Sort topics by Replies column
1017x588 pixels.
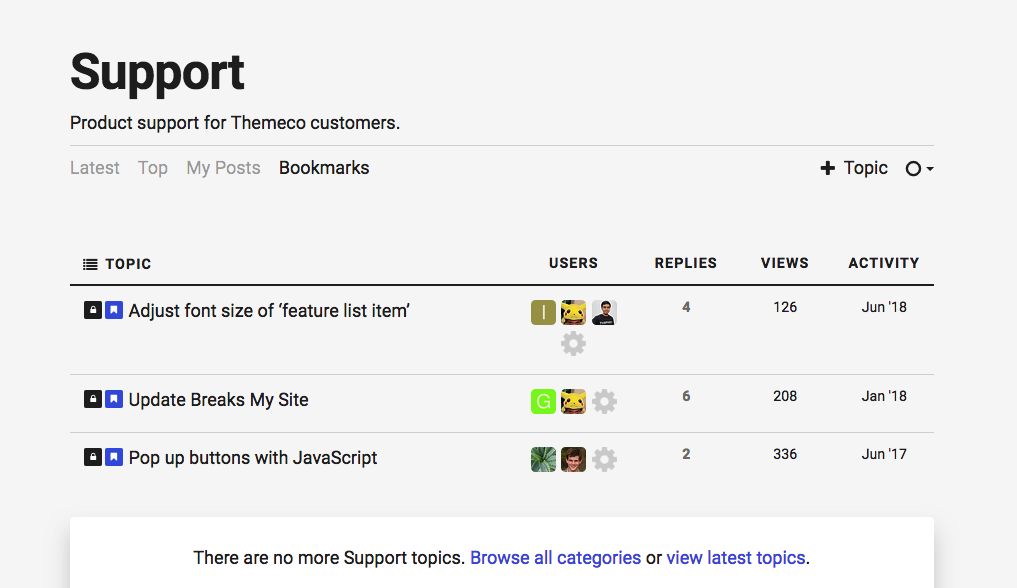[x=686, y=263]
